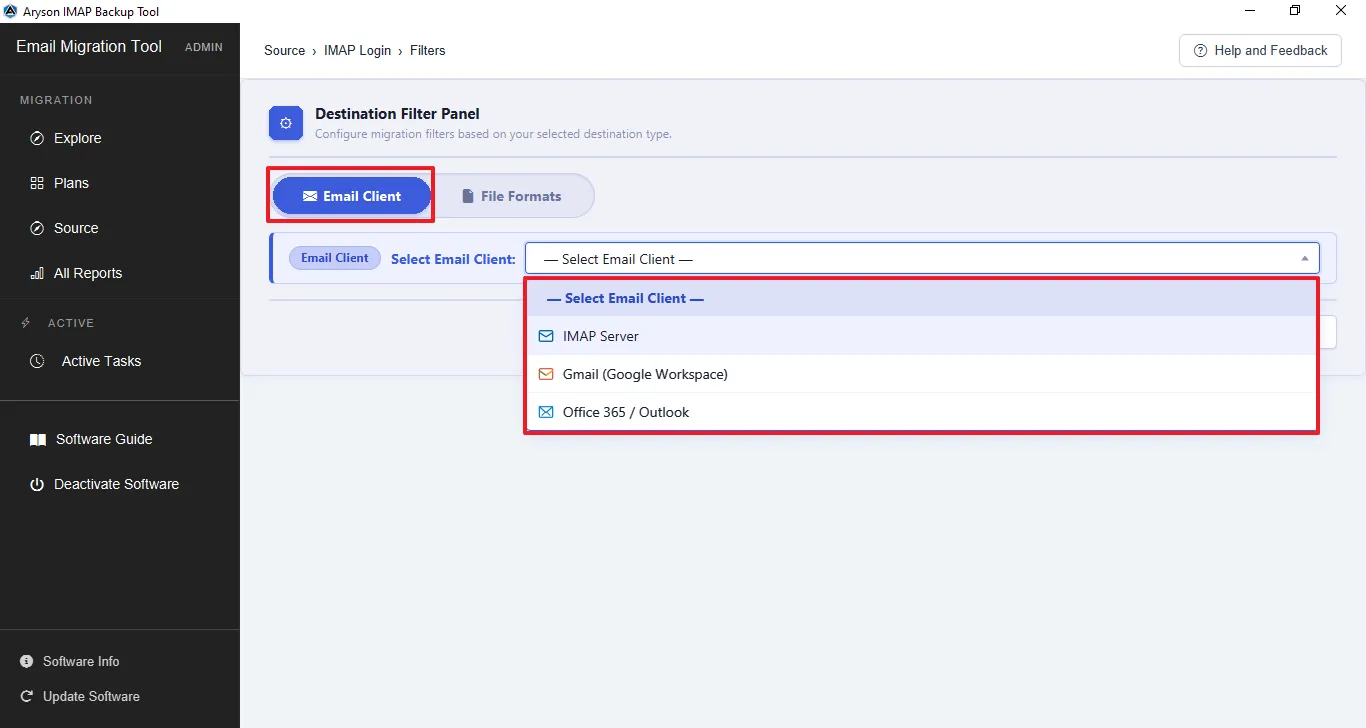Click the Software Guide book icon

coord(38,439)
